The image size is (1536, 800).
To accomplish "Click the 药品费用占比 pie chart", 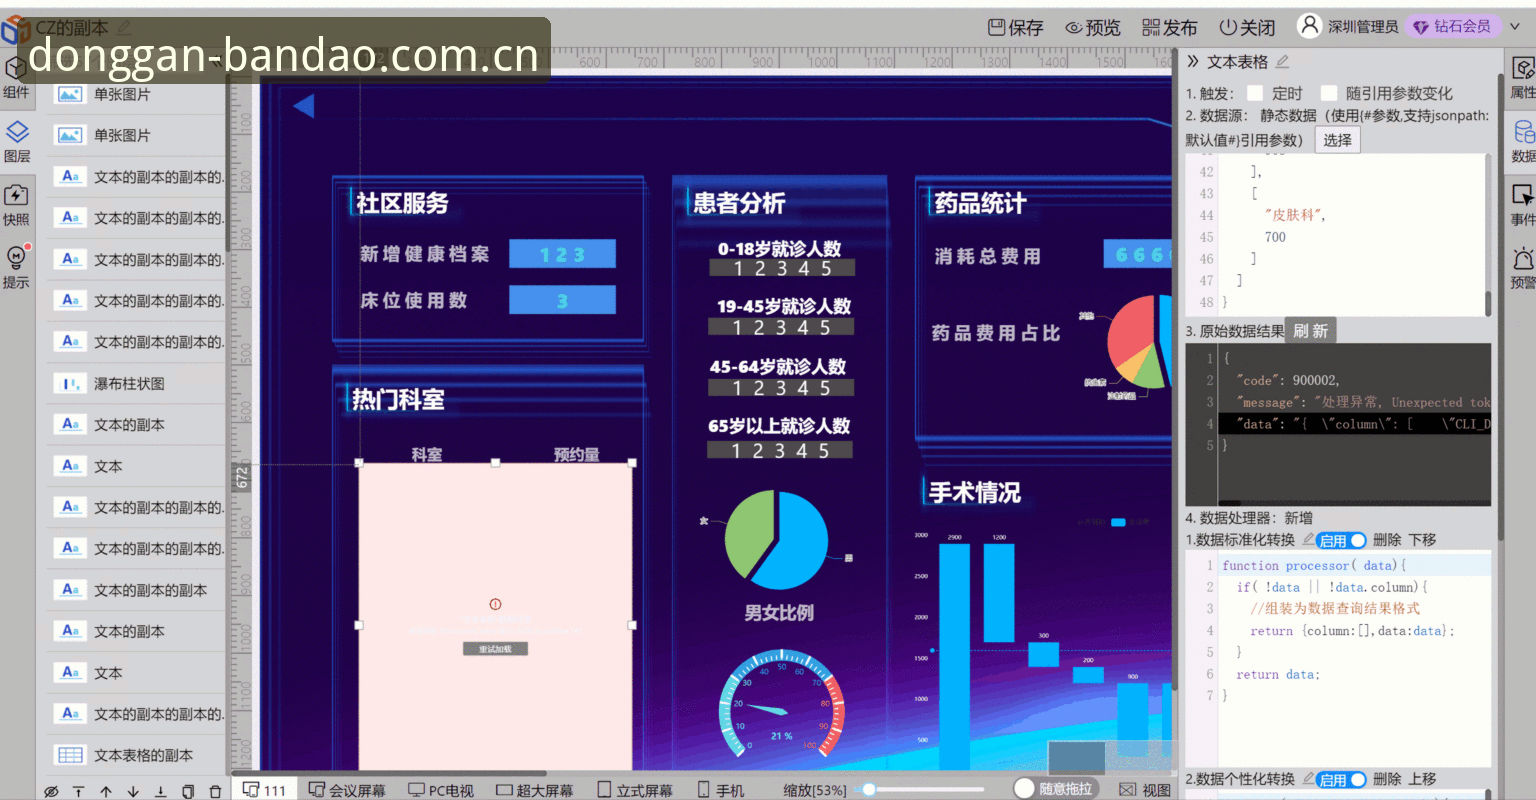I will [1140, 343].
